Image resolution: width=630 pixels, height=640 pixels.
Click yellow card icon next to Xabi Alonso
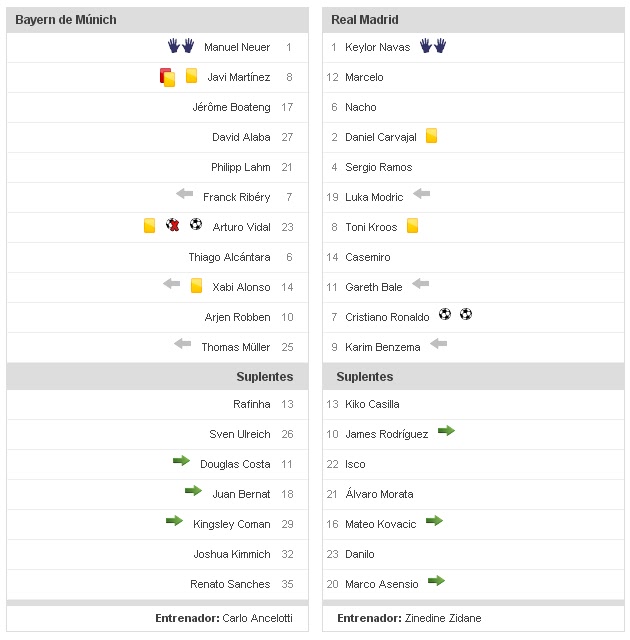pos(196,286)
